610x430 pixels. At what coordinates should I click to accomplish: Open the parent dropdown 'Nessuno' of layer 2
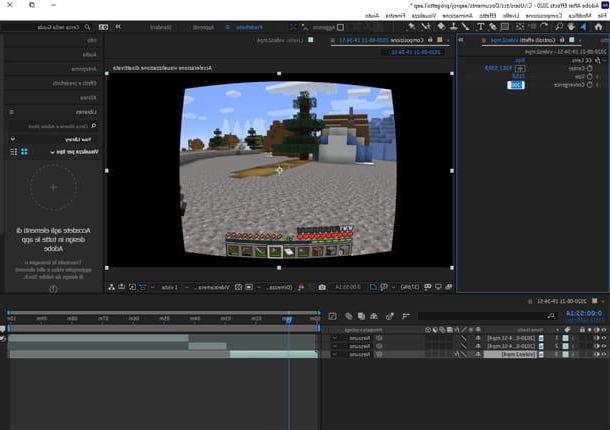353,346
